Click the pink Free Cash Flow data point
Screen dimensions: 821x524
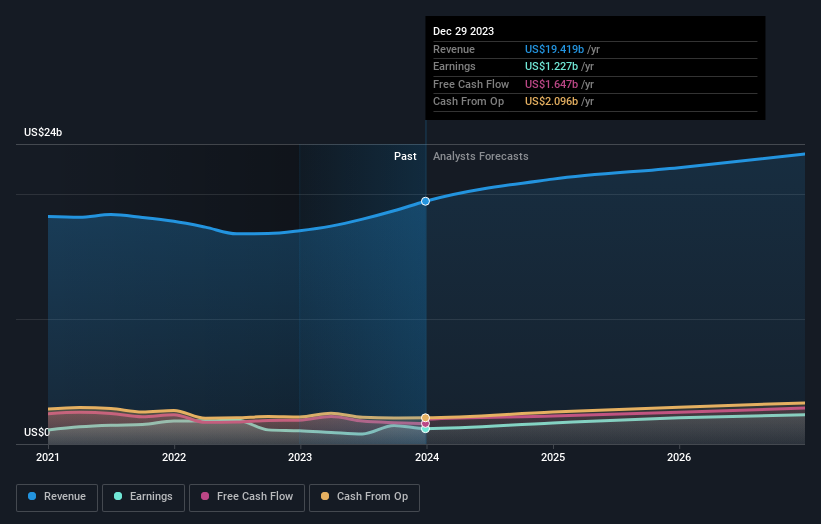coord(426,423)
